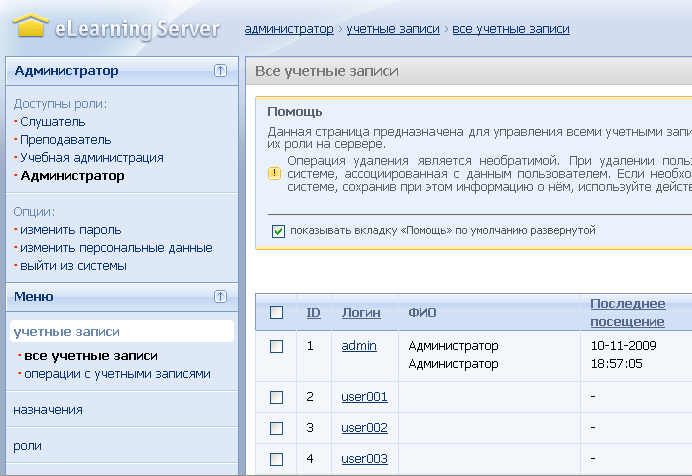Tick the checkbox next to user002

pos(277,428)
